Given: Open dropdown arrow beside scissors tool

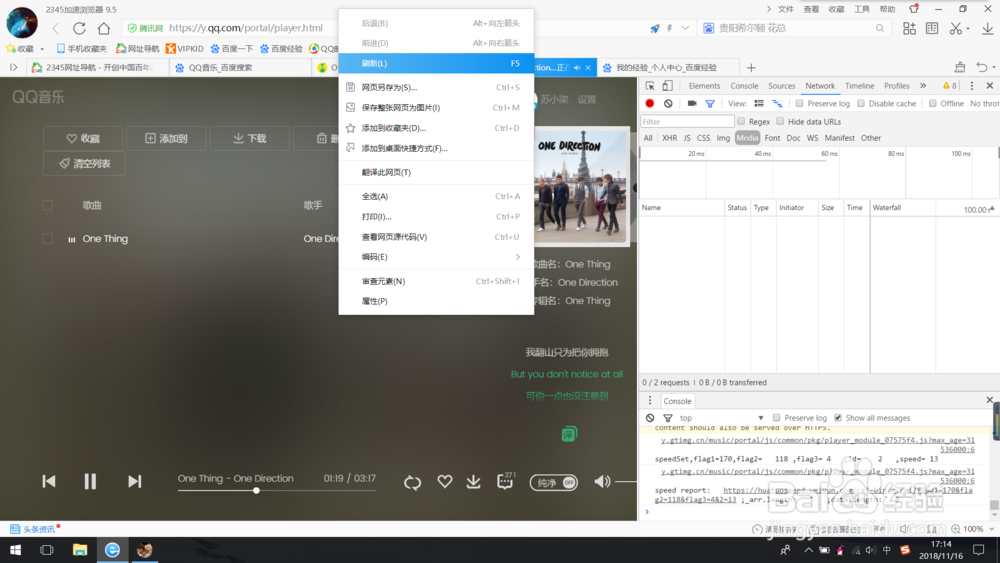Looking at the screenshot, I should pyautogui.click(x=968, y=29).
